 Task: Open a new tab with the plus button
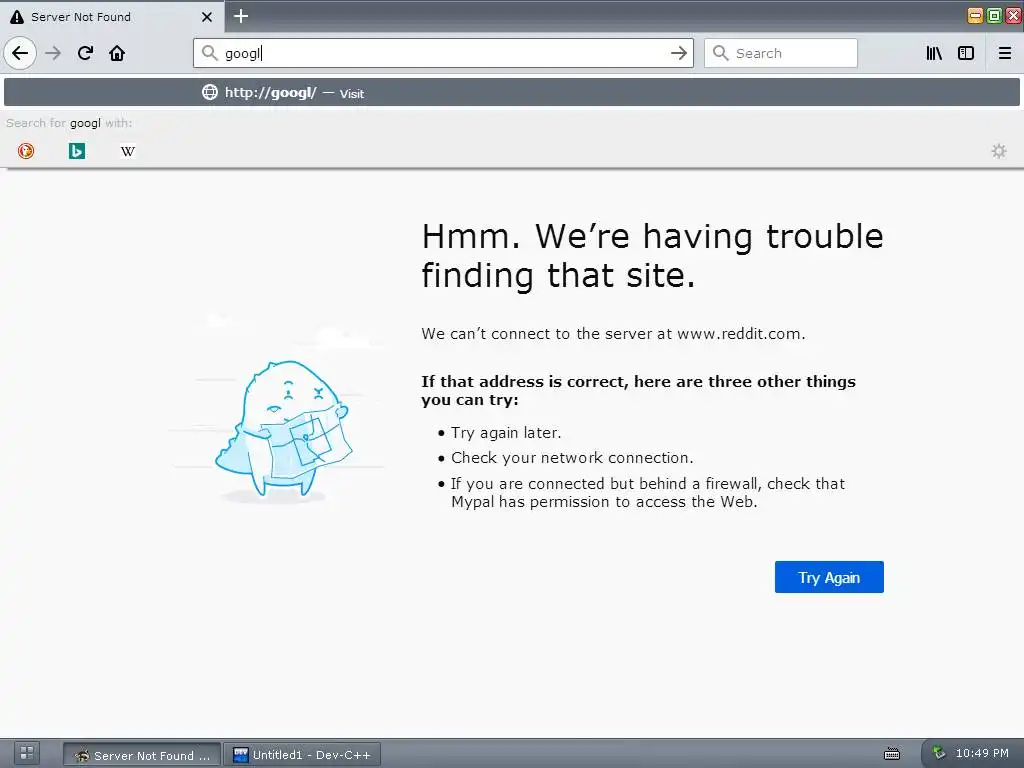click(x=241, y=16)
